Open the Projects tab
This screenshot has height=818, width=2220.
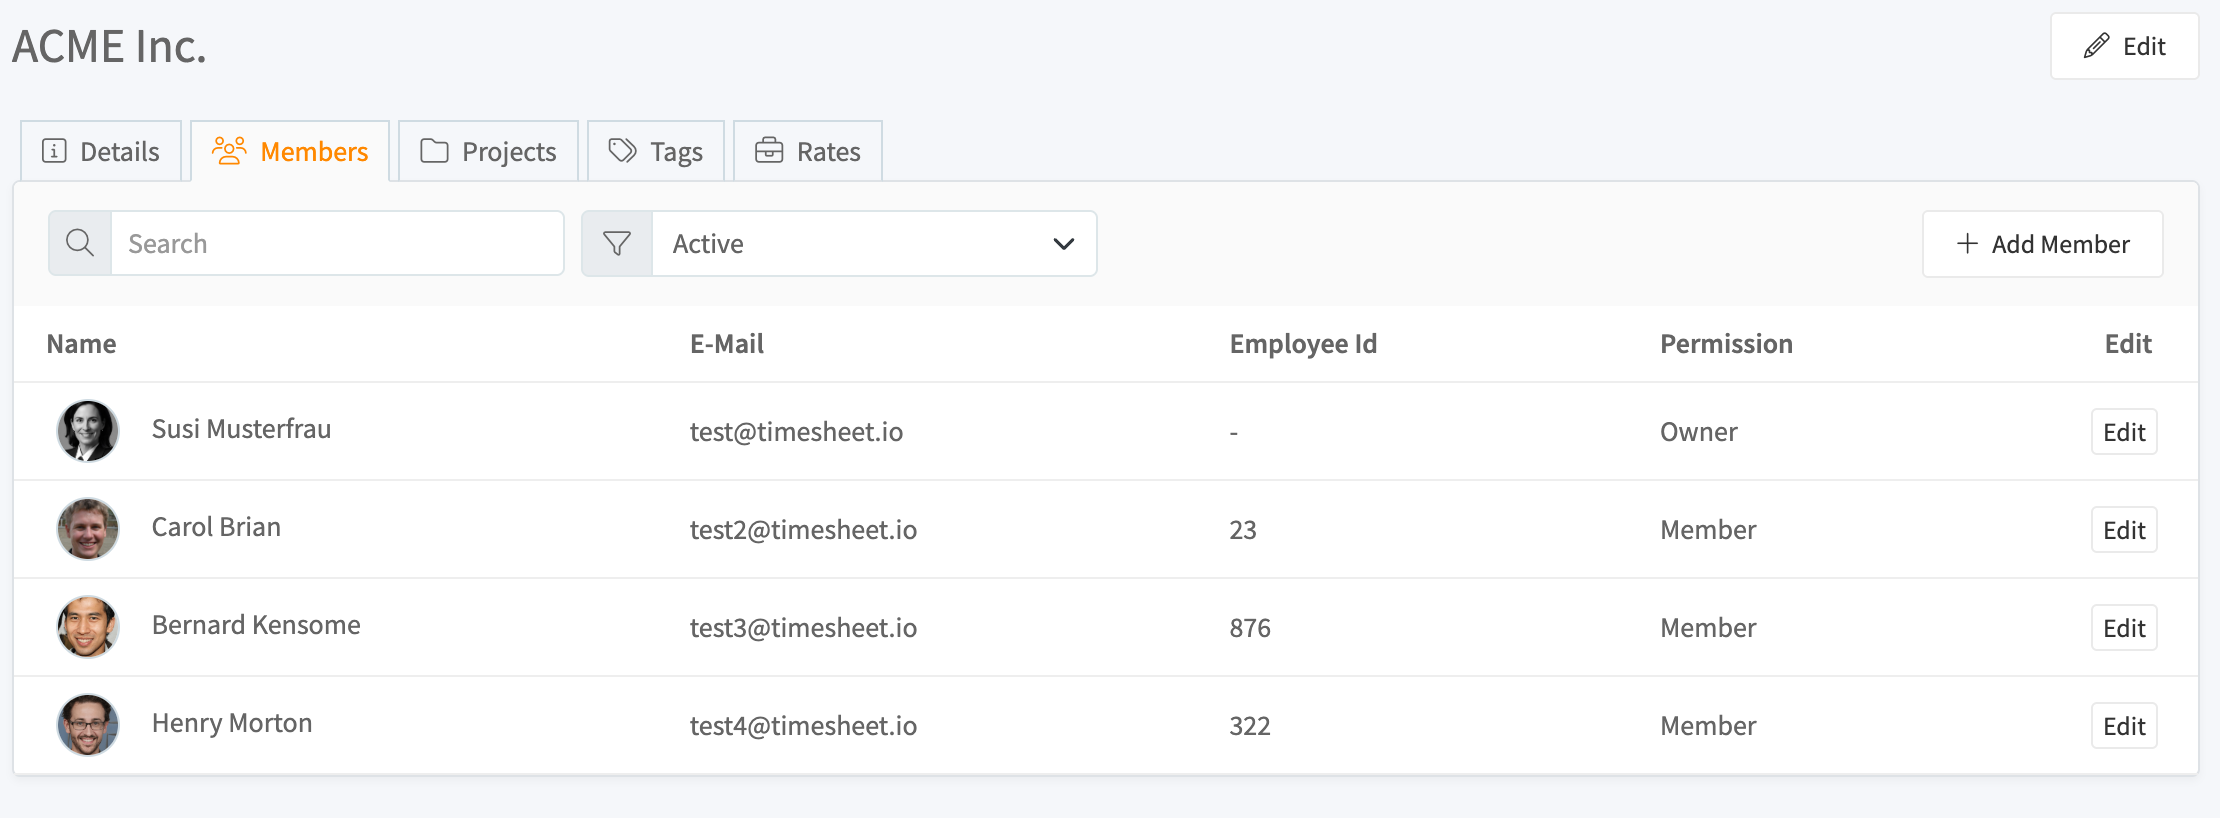[x=489, y=151]
